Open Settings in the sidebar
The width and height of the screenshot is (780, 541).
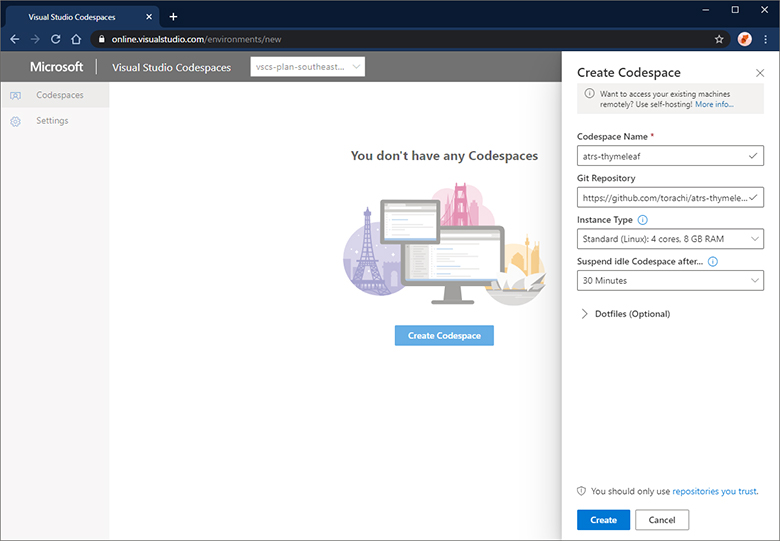(x=55, y=121)
